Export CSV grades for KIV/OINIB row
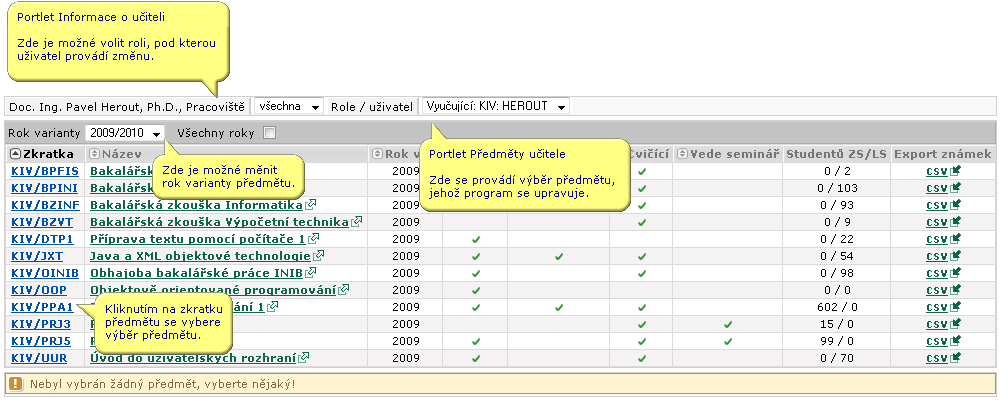Screen dimensions: 1001x400 point(943,273)
